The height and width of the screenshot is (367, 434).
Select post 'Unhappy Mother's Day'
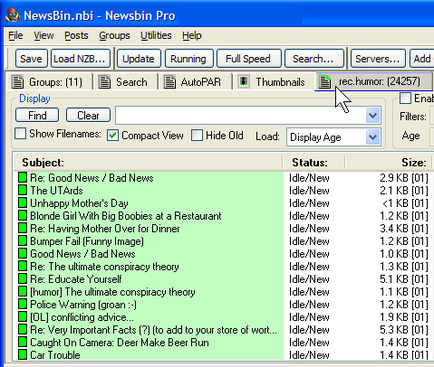click(79, 203)
